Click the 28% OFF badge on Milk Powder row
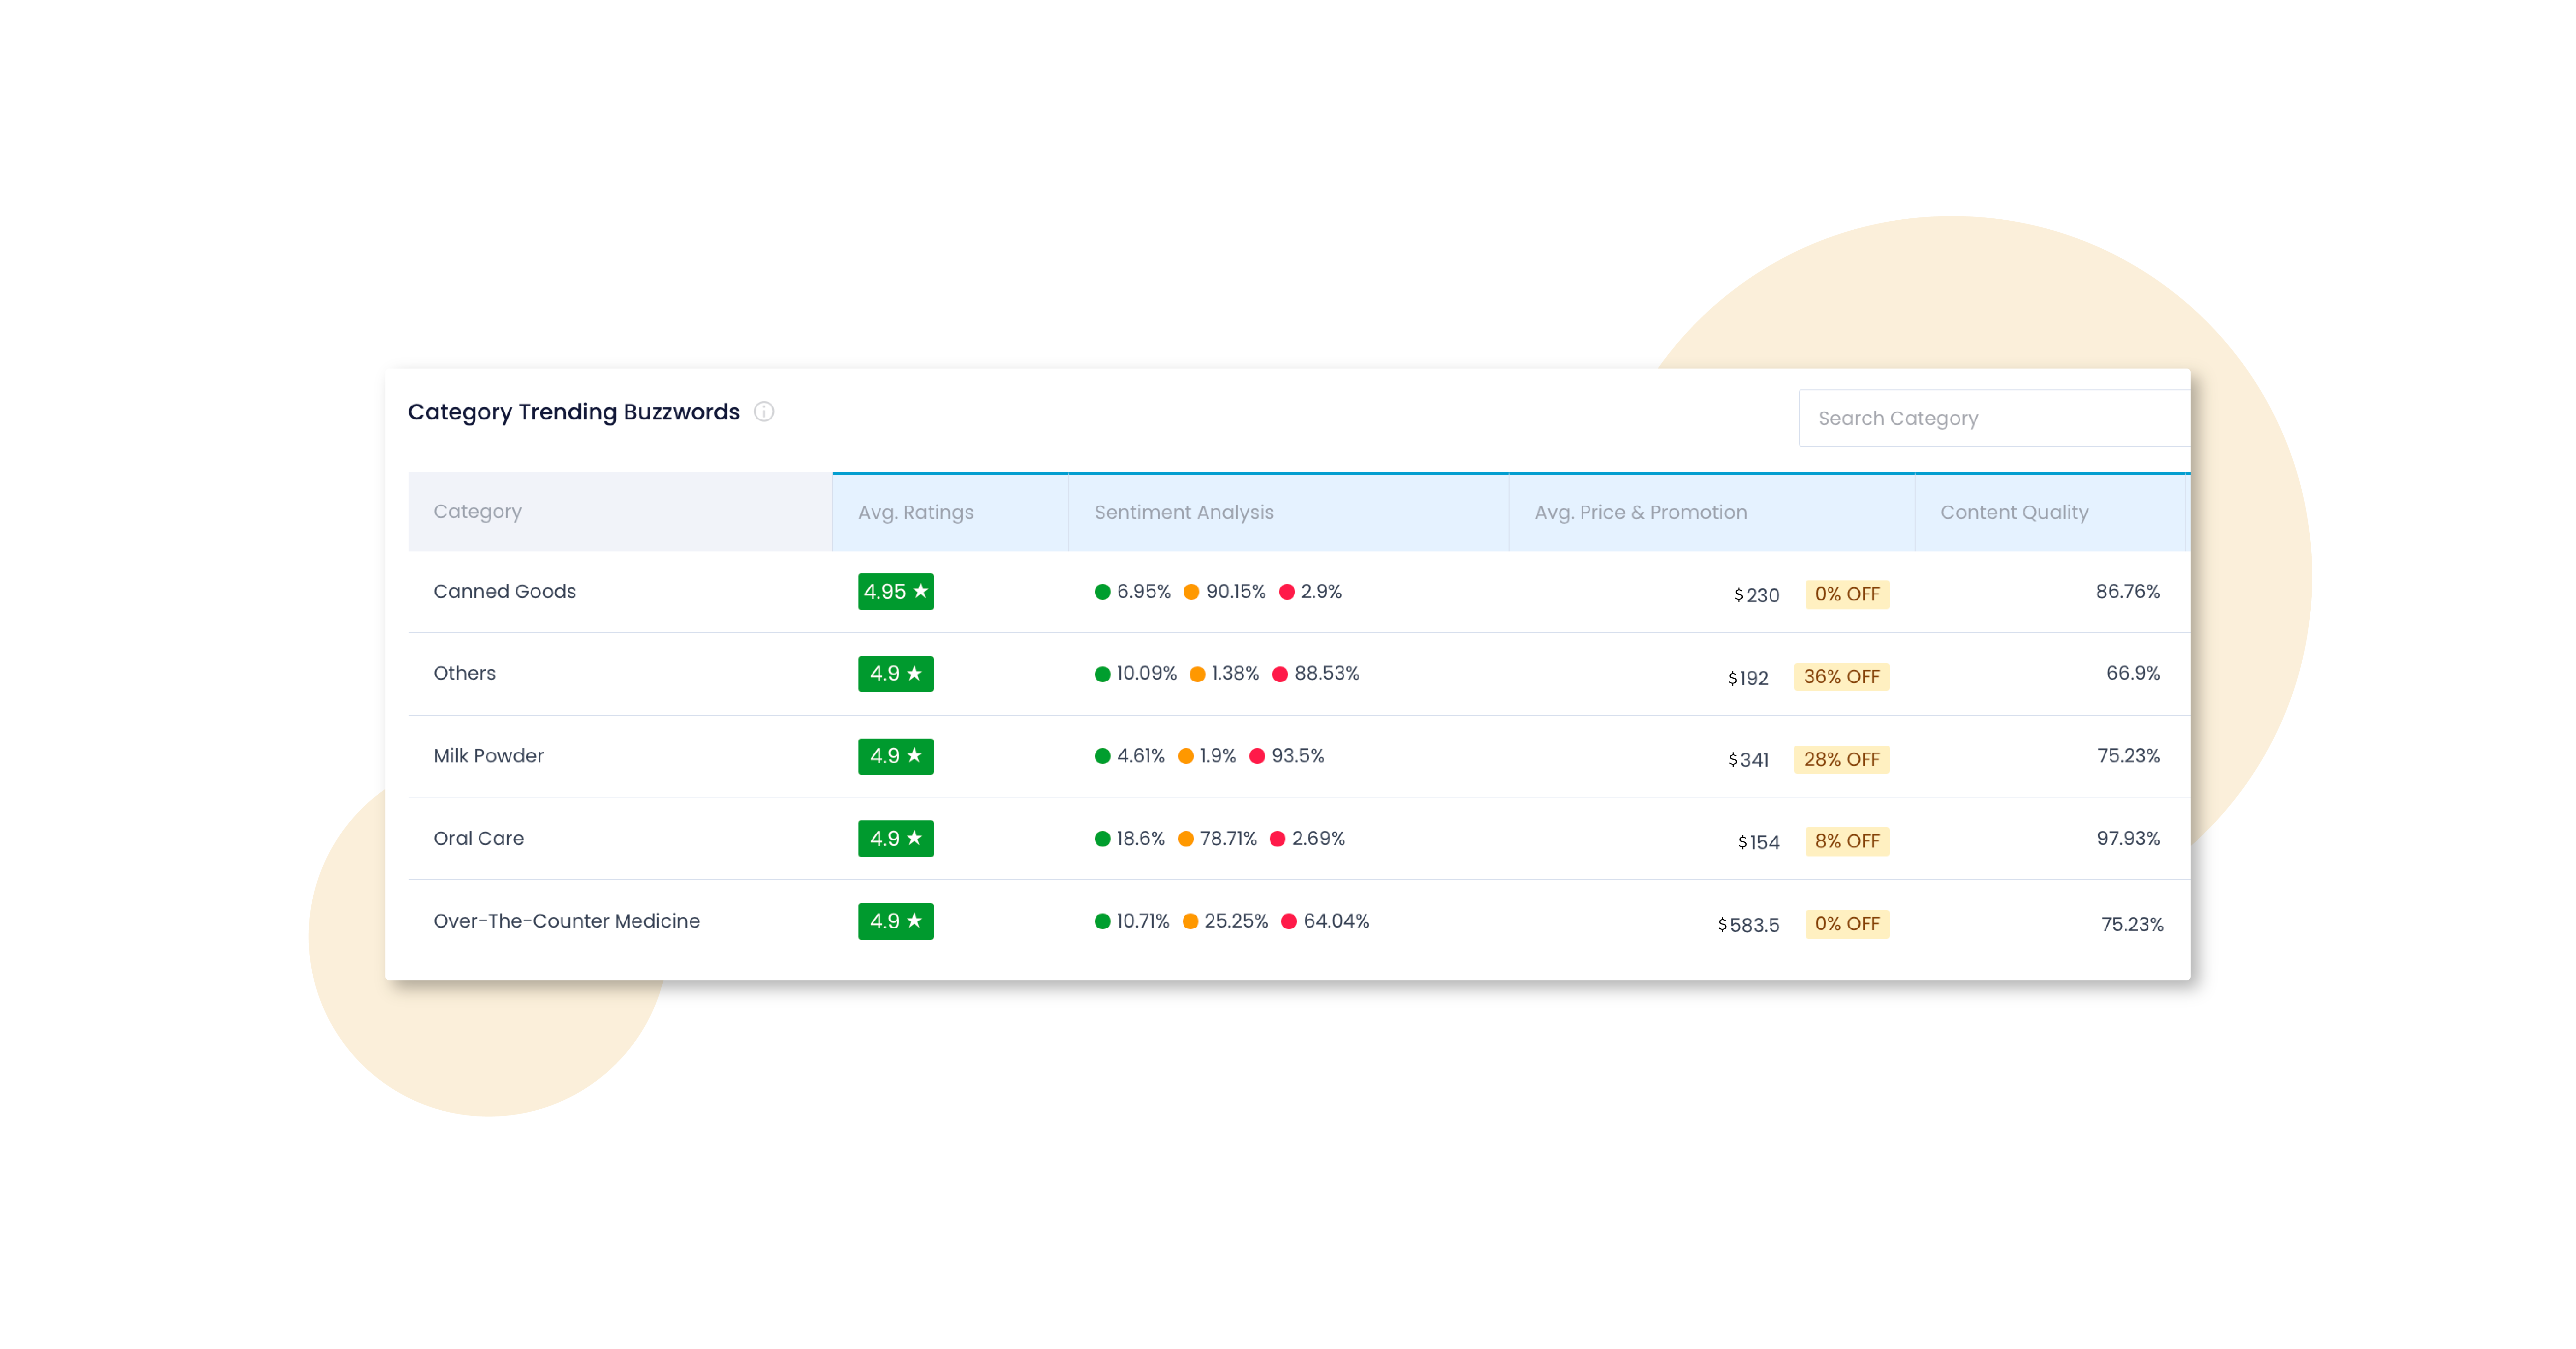 1842,759
